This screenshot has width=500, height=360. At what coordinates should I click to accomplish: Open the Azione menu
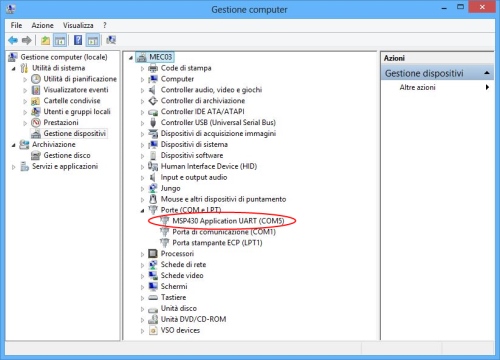click(x=42, y=25)
